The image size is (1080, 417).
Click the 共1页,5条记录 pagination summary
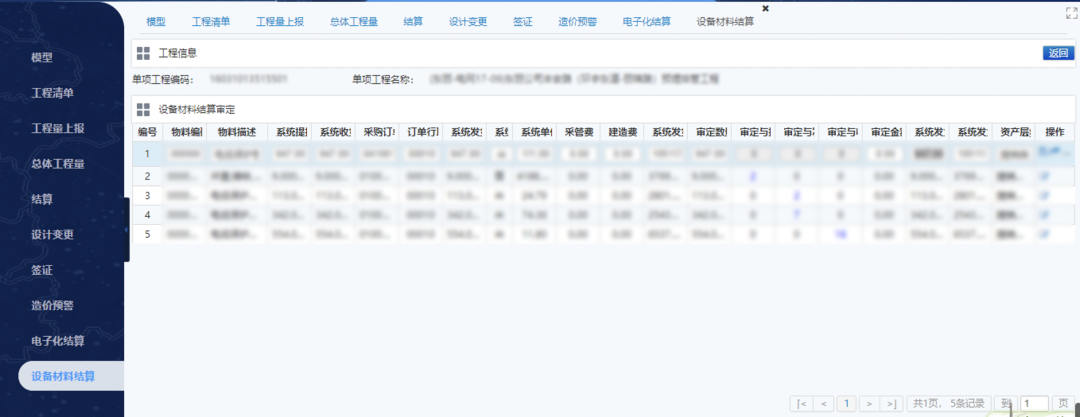point(949,403)
